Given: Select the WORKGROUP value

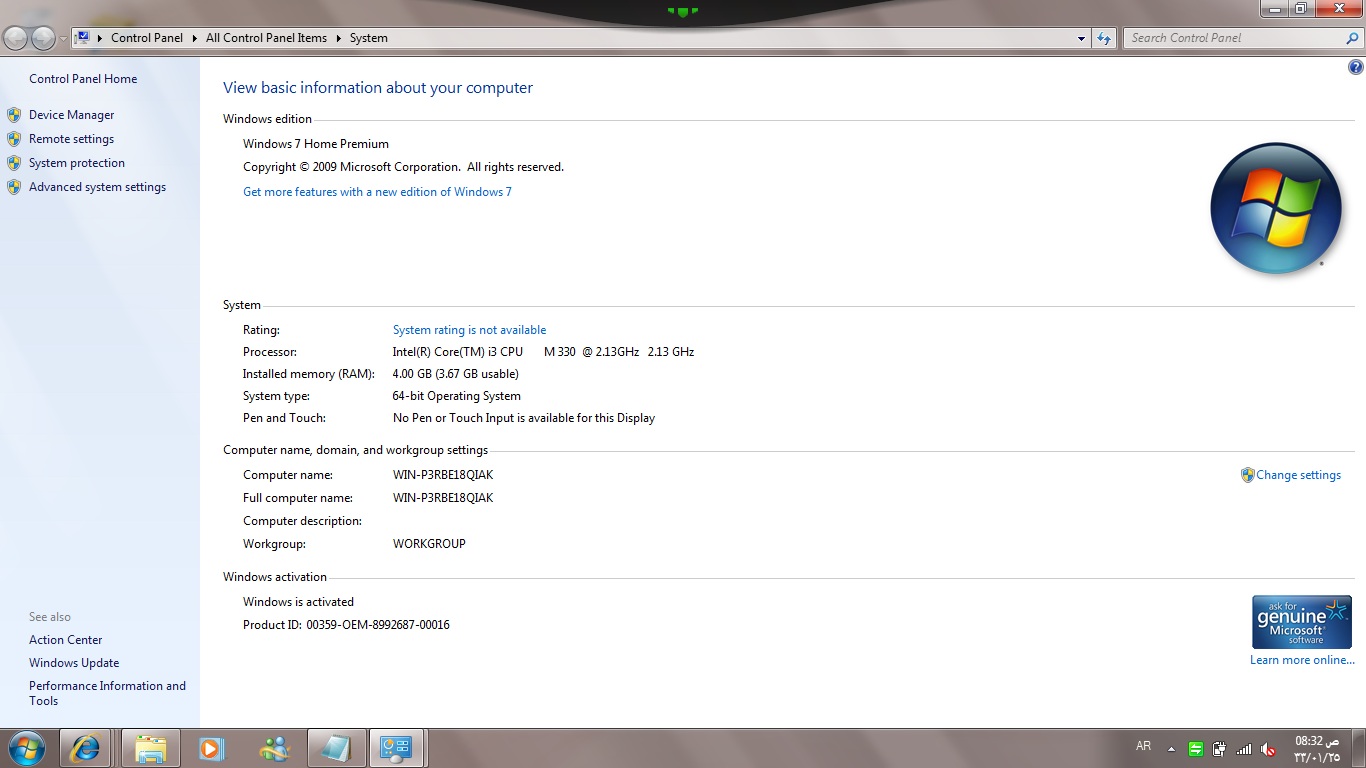Looking at the screenshot, I should [x=429, y=544].
